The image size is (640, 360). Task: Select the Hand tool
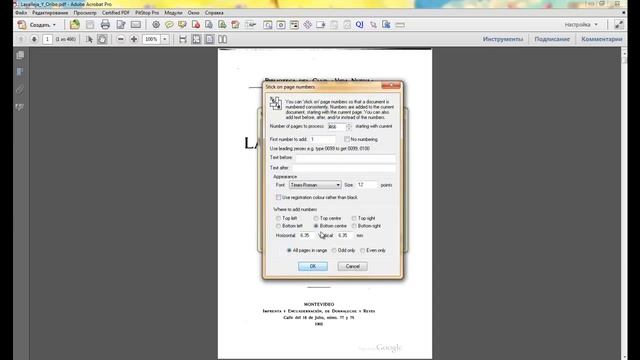coord(102,39)
